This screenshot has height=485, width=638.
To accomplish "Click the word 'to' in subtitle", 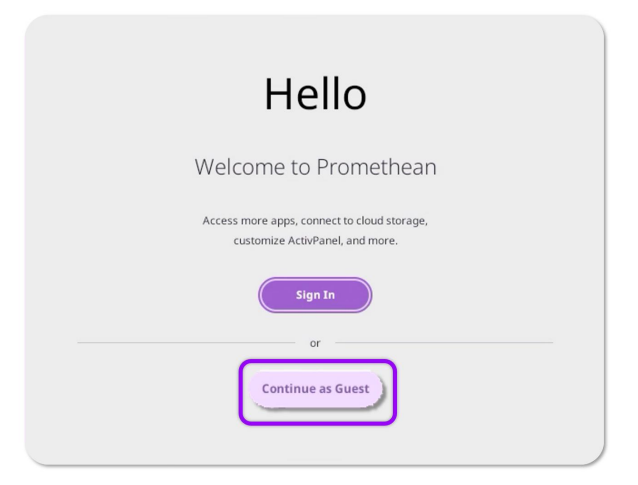I will tap(300, 167).
